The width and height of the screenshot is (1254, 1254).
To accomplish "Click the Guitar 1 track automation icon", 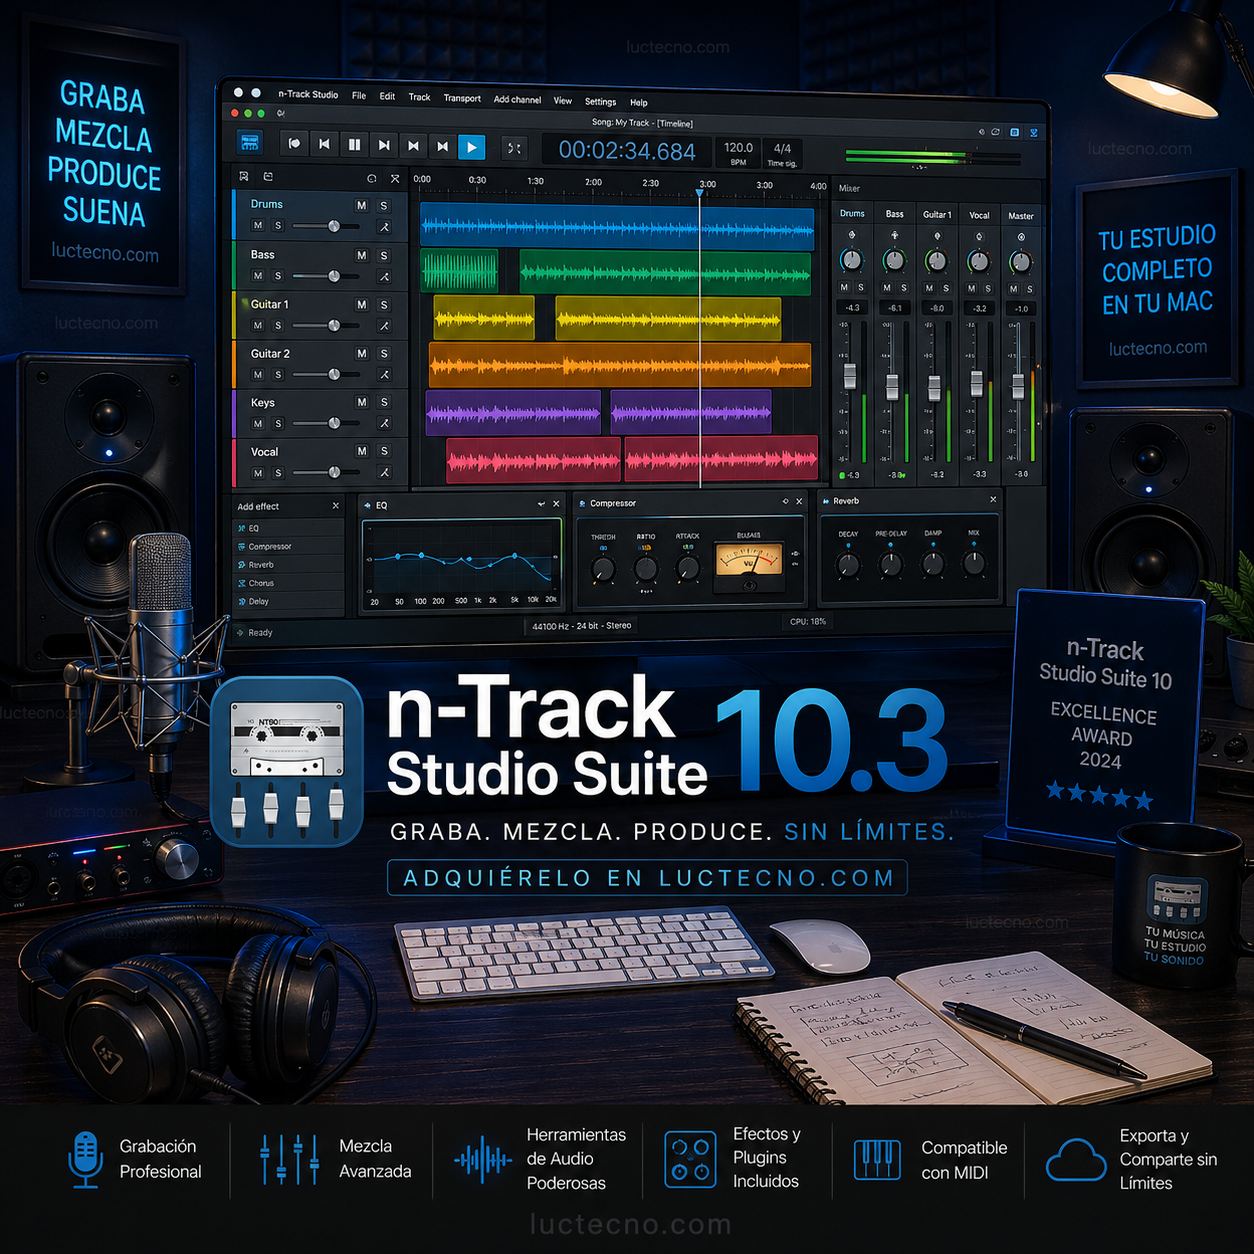I will (384, 326).
